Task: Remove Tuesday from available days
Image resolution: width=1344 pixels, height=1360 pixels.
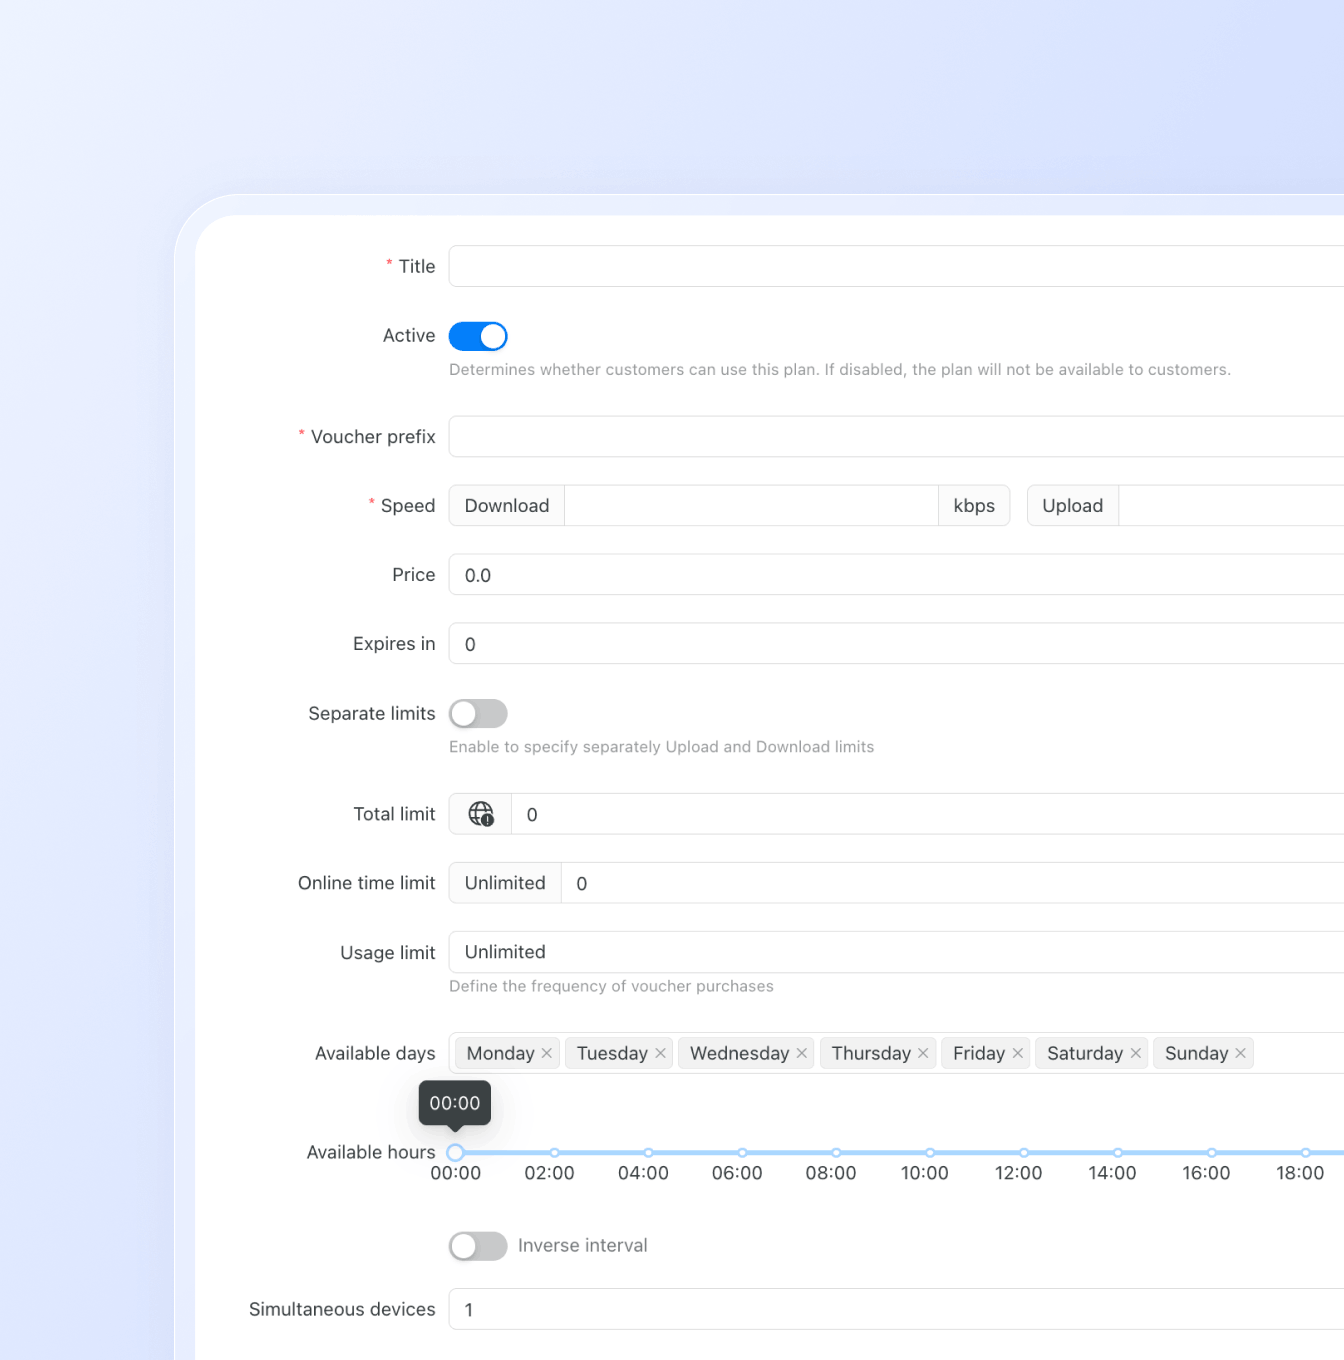Action: click(x=660, y=1053)
